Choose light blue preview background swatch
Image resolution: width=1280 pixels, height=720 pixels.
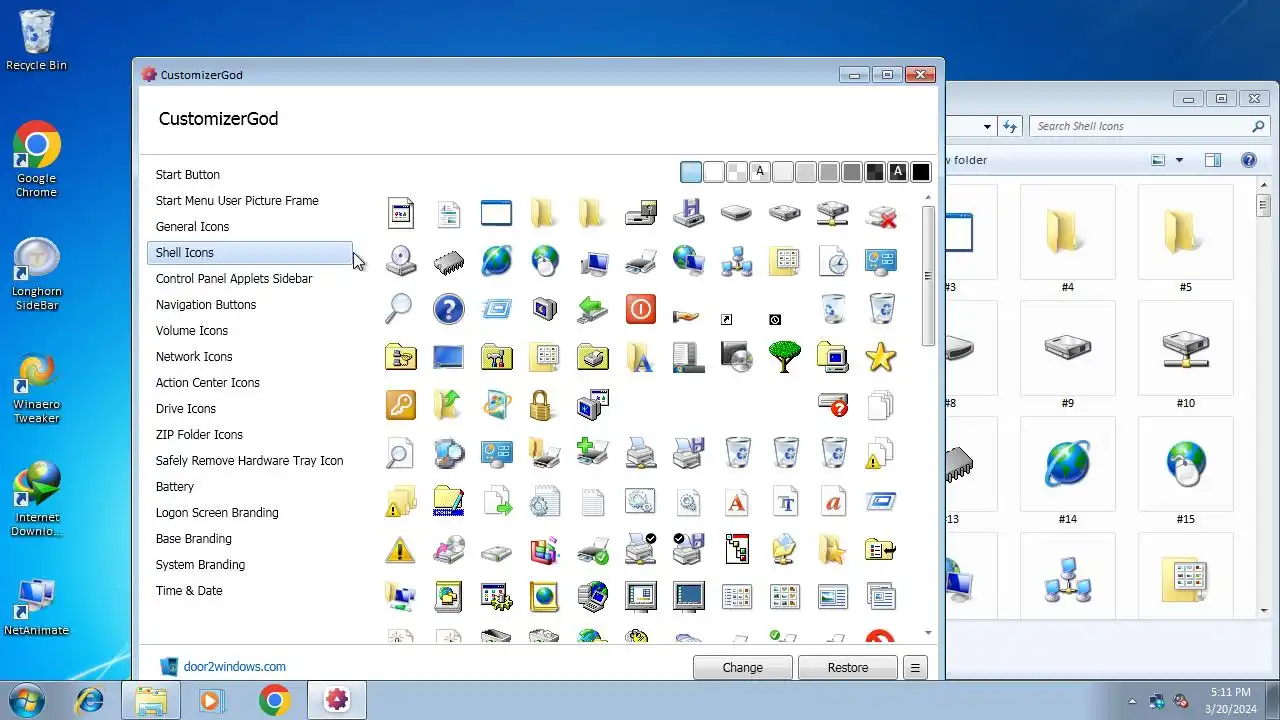[691, 172]
